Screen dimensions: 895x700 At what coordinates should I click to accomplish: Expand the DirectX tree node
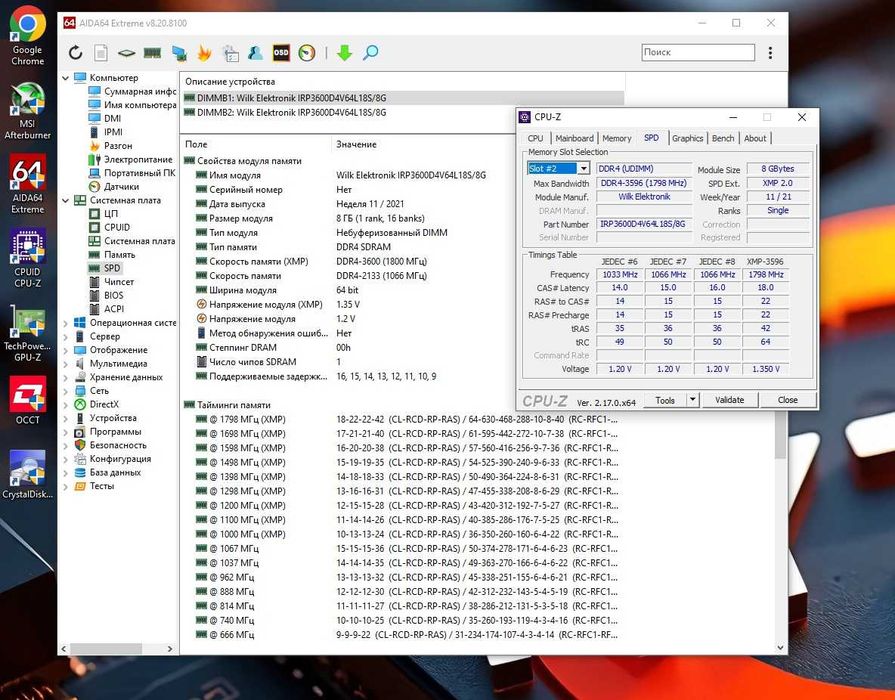pos(65,404)
